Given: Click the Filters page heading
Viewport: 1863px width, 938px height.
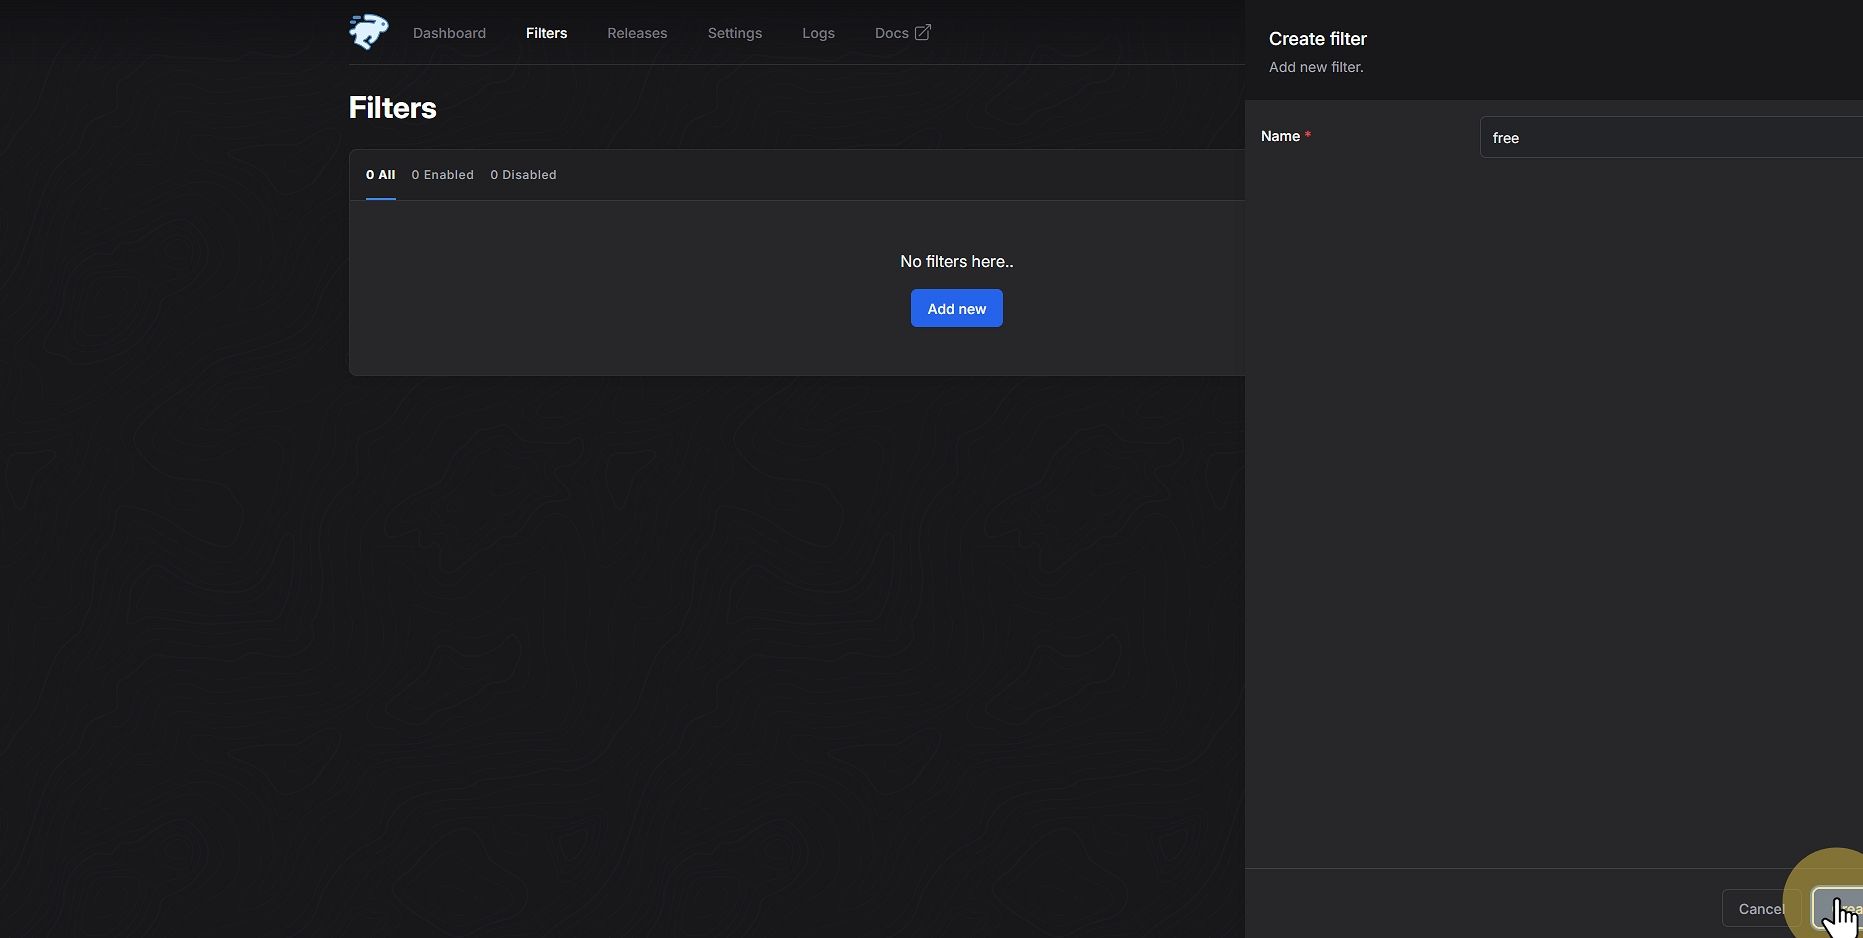Looking at the screenshot, I should click(x=392, y=108).
